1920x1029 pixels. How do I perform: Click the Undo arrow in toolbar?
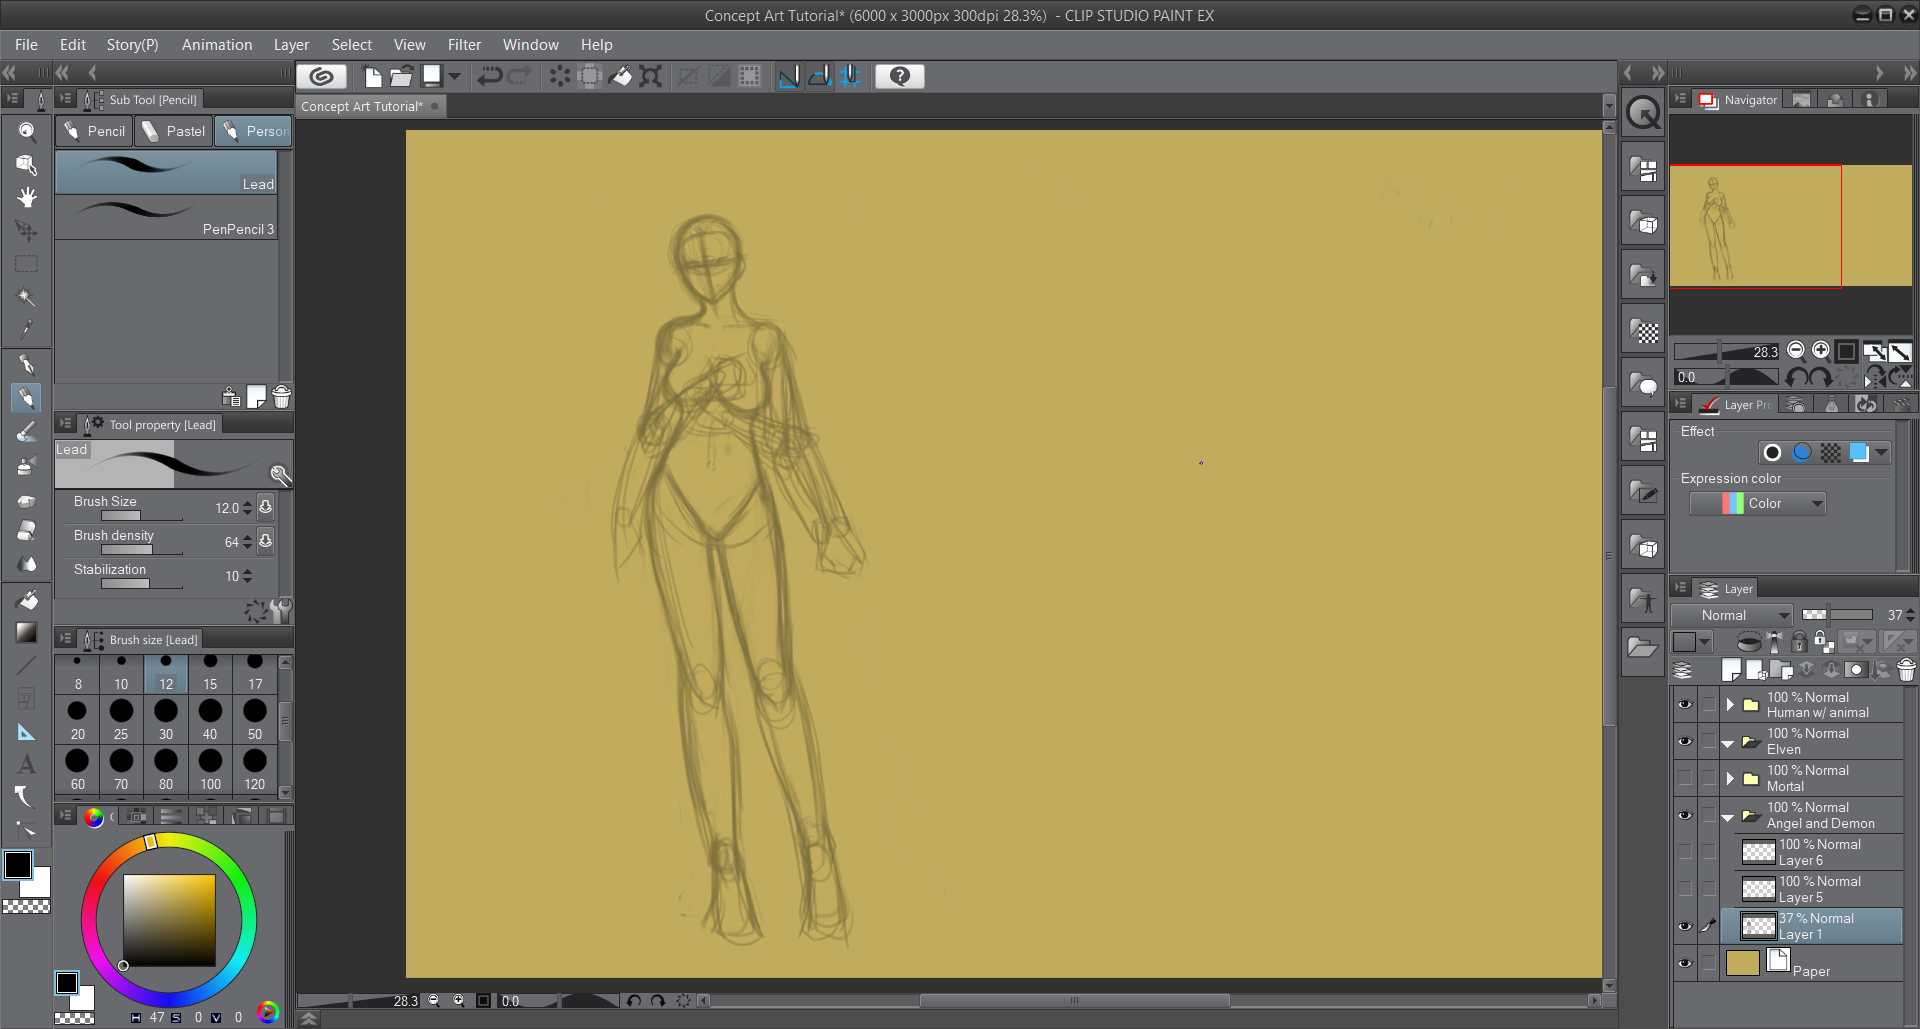tap(489, 76)
